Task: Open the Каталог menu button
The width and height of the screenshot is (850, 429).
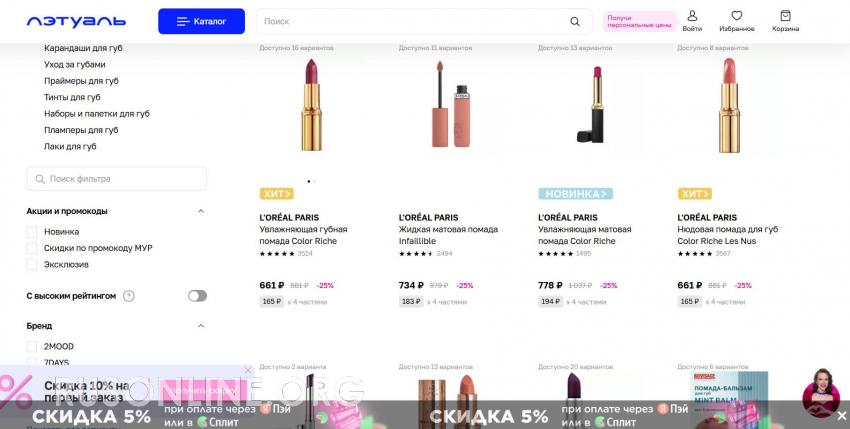Action: 202,22
